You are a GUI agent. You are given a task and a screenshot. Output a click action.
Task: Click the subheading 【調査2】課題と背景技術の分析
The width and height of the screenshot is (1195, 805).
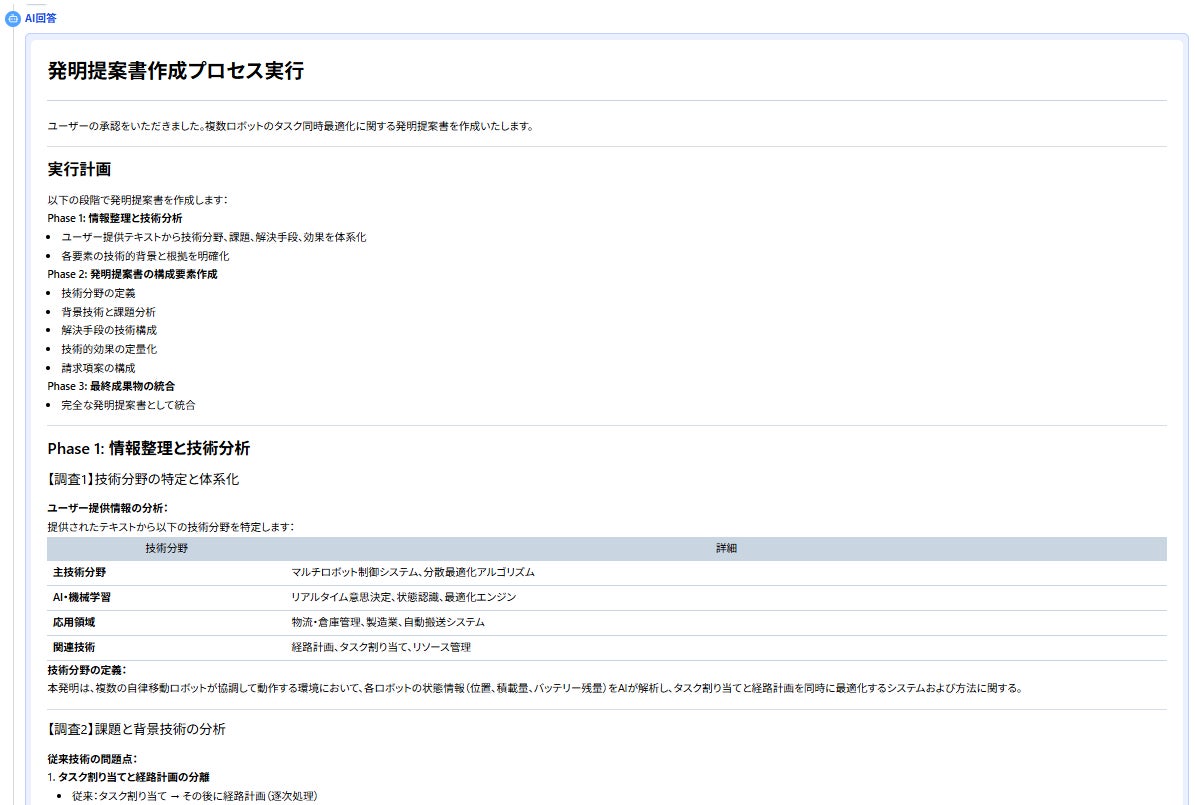pyautogui.click(x=136, y=730)
